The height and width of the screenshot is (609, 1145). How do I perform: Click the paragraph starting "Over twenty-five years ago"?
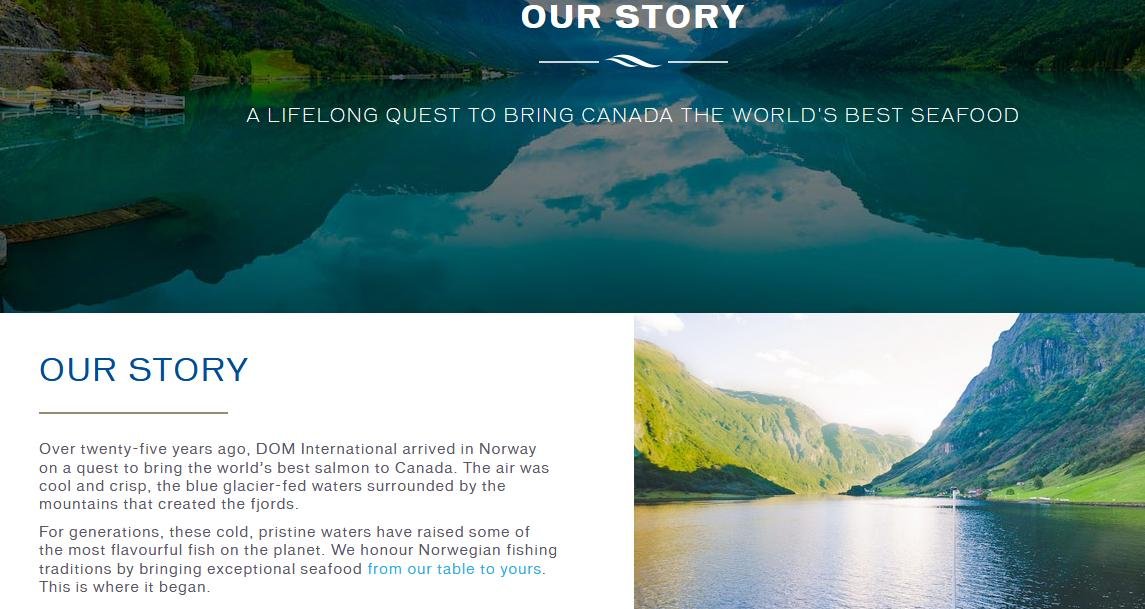[x=294, y=476]
